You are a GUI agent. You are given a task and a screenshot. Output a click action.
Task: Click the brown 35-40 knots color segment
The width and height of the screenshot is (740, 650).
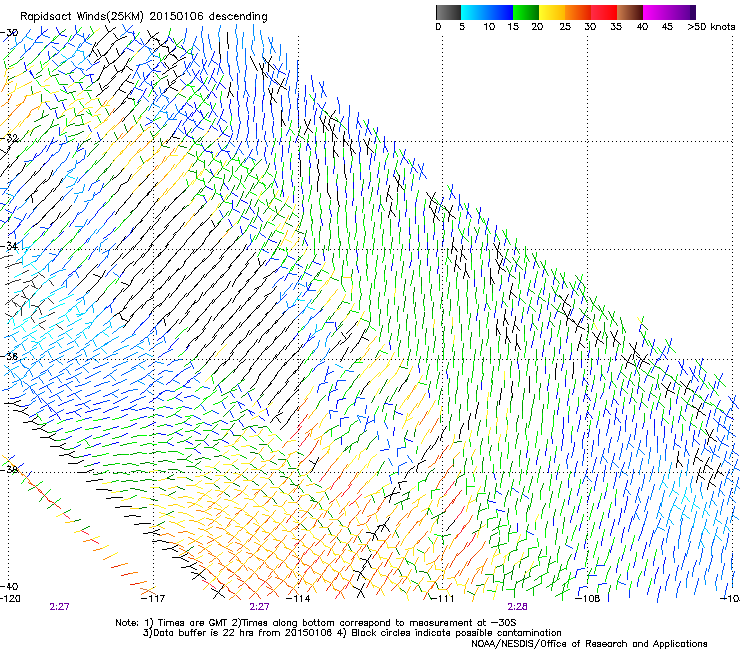click(x=630, y=12)
